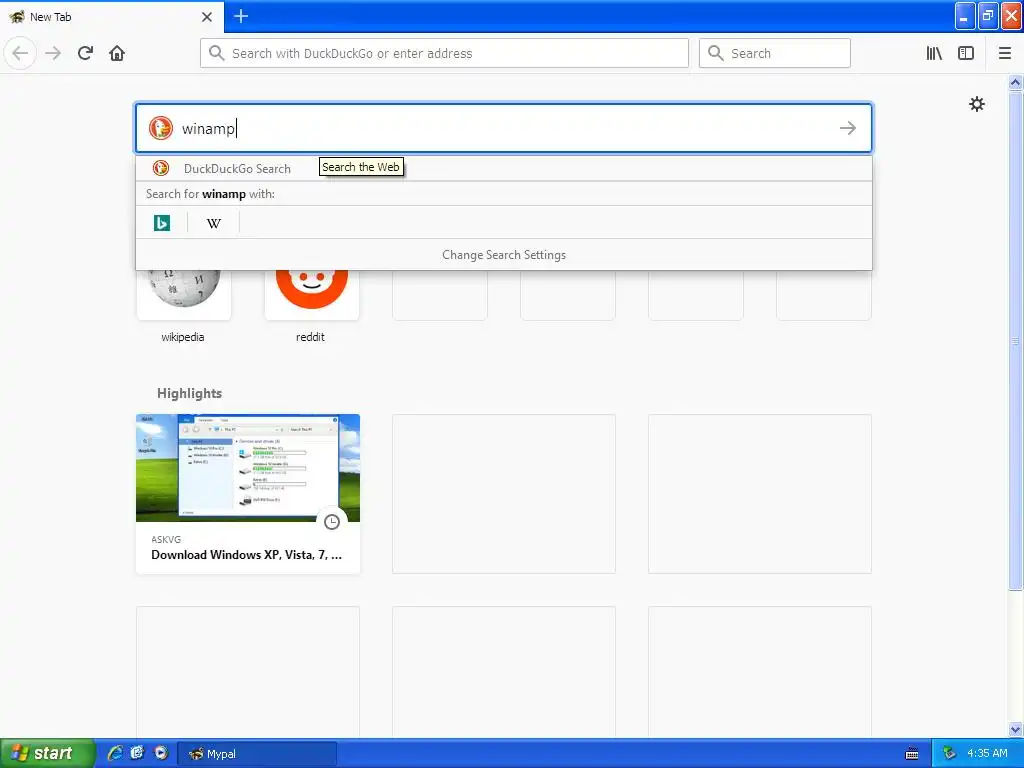The height and width of the screenshot is (768, 1024).
Task: Click the magnifier icon in address bar
Action: [x=216, y=53]
